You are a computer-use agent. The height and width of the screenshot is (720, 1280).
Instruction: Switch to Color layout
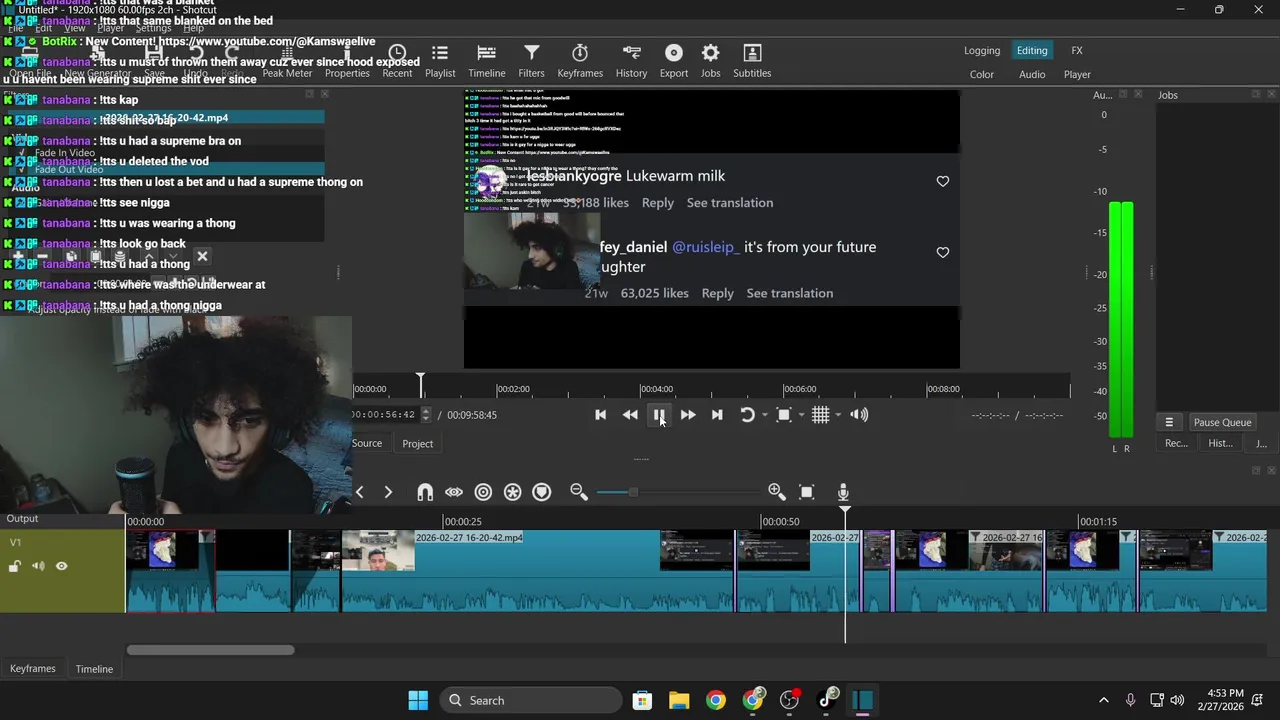click(982, 75)
